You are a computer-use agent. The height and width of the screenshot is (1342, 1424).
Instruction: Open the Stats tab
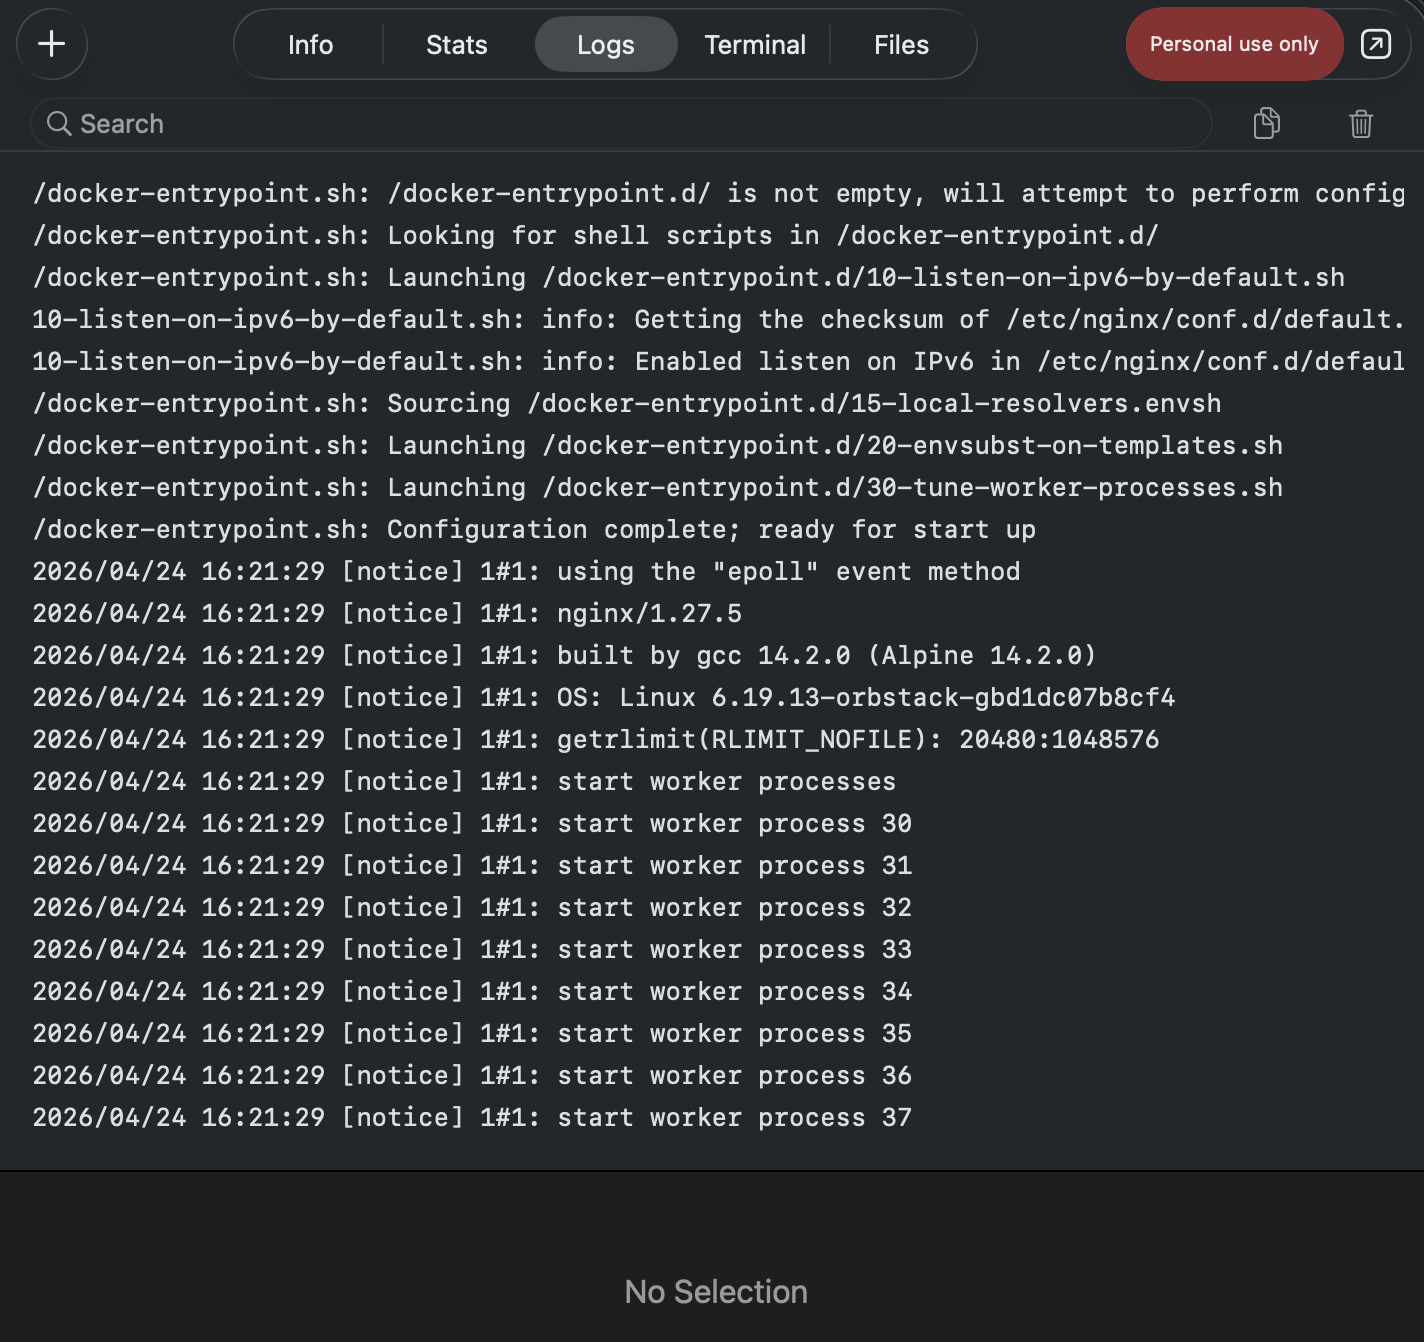tap(456, 45)
